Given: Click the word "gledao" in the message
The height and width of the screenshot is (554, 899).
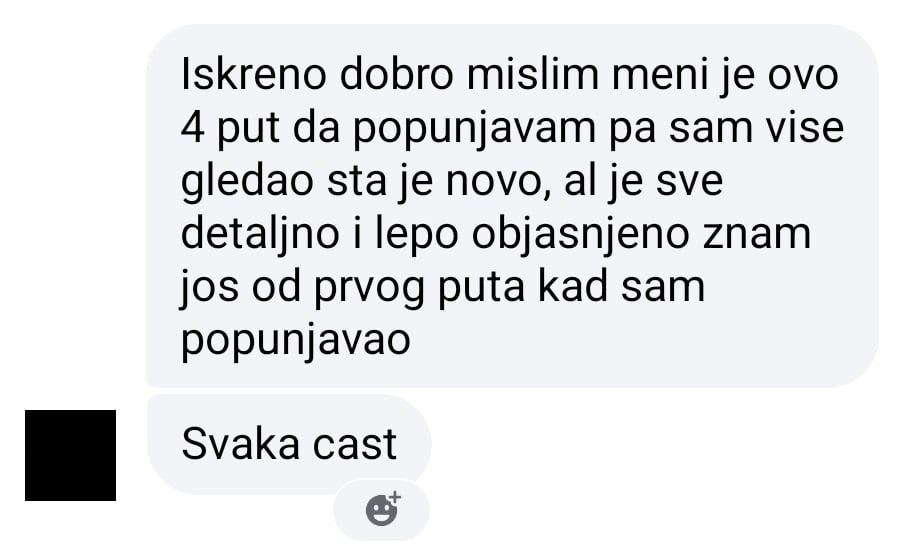Looking at the screenshot, I should 248,182.
